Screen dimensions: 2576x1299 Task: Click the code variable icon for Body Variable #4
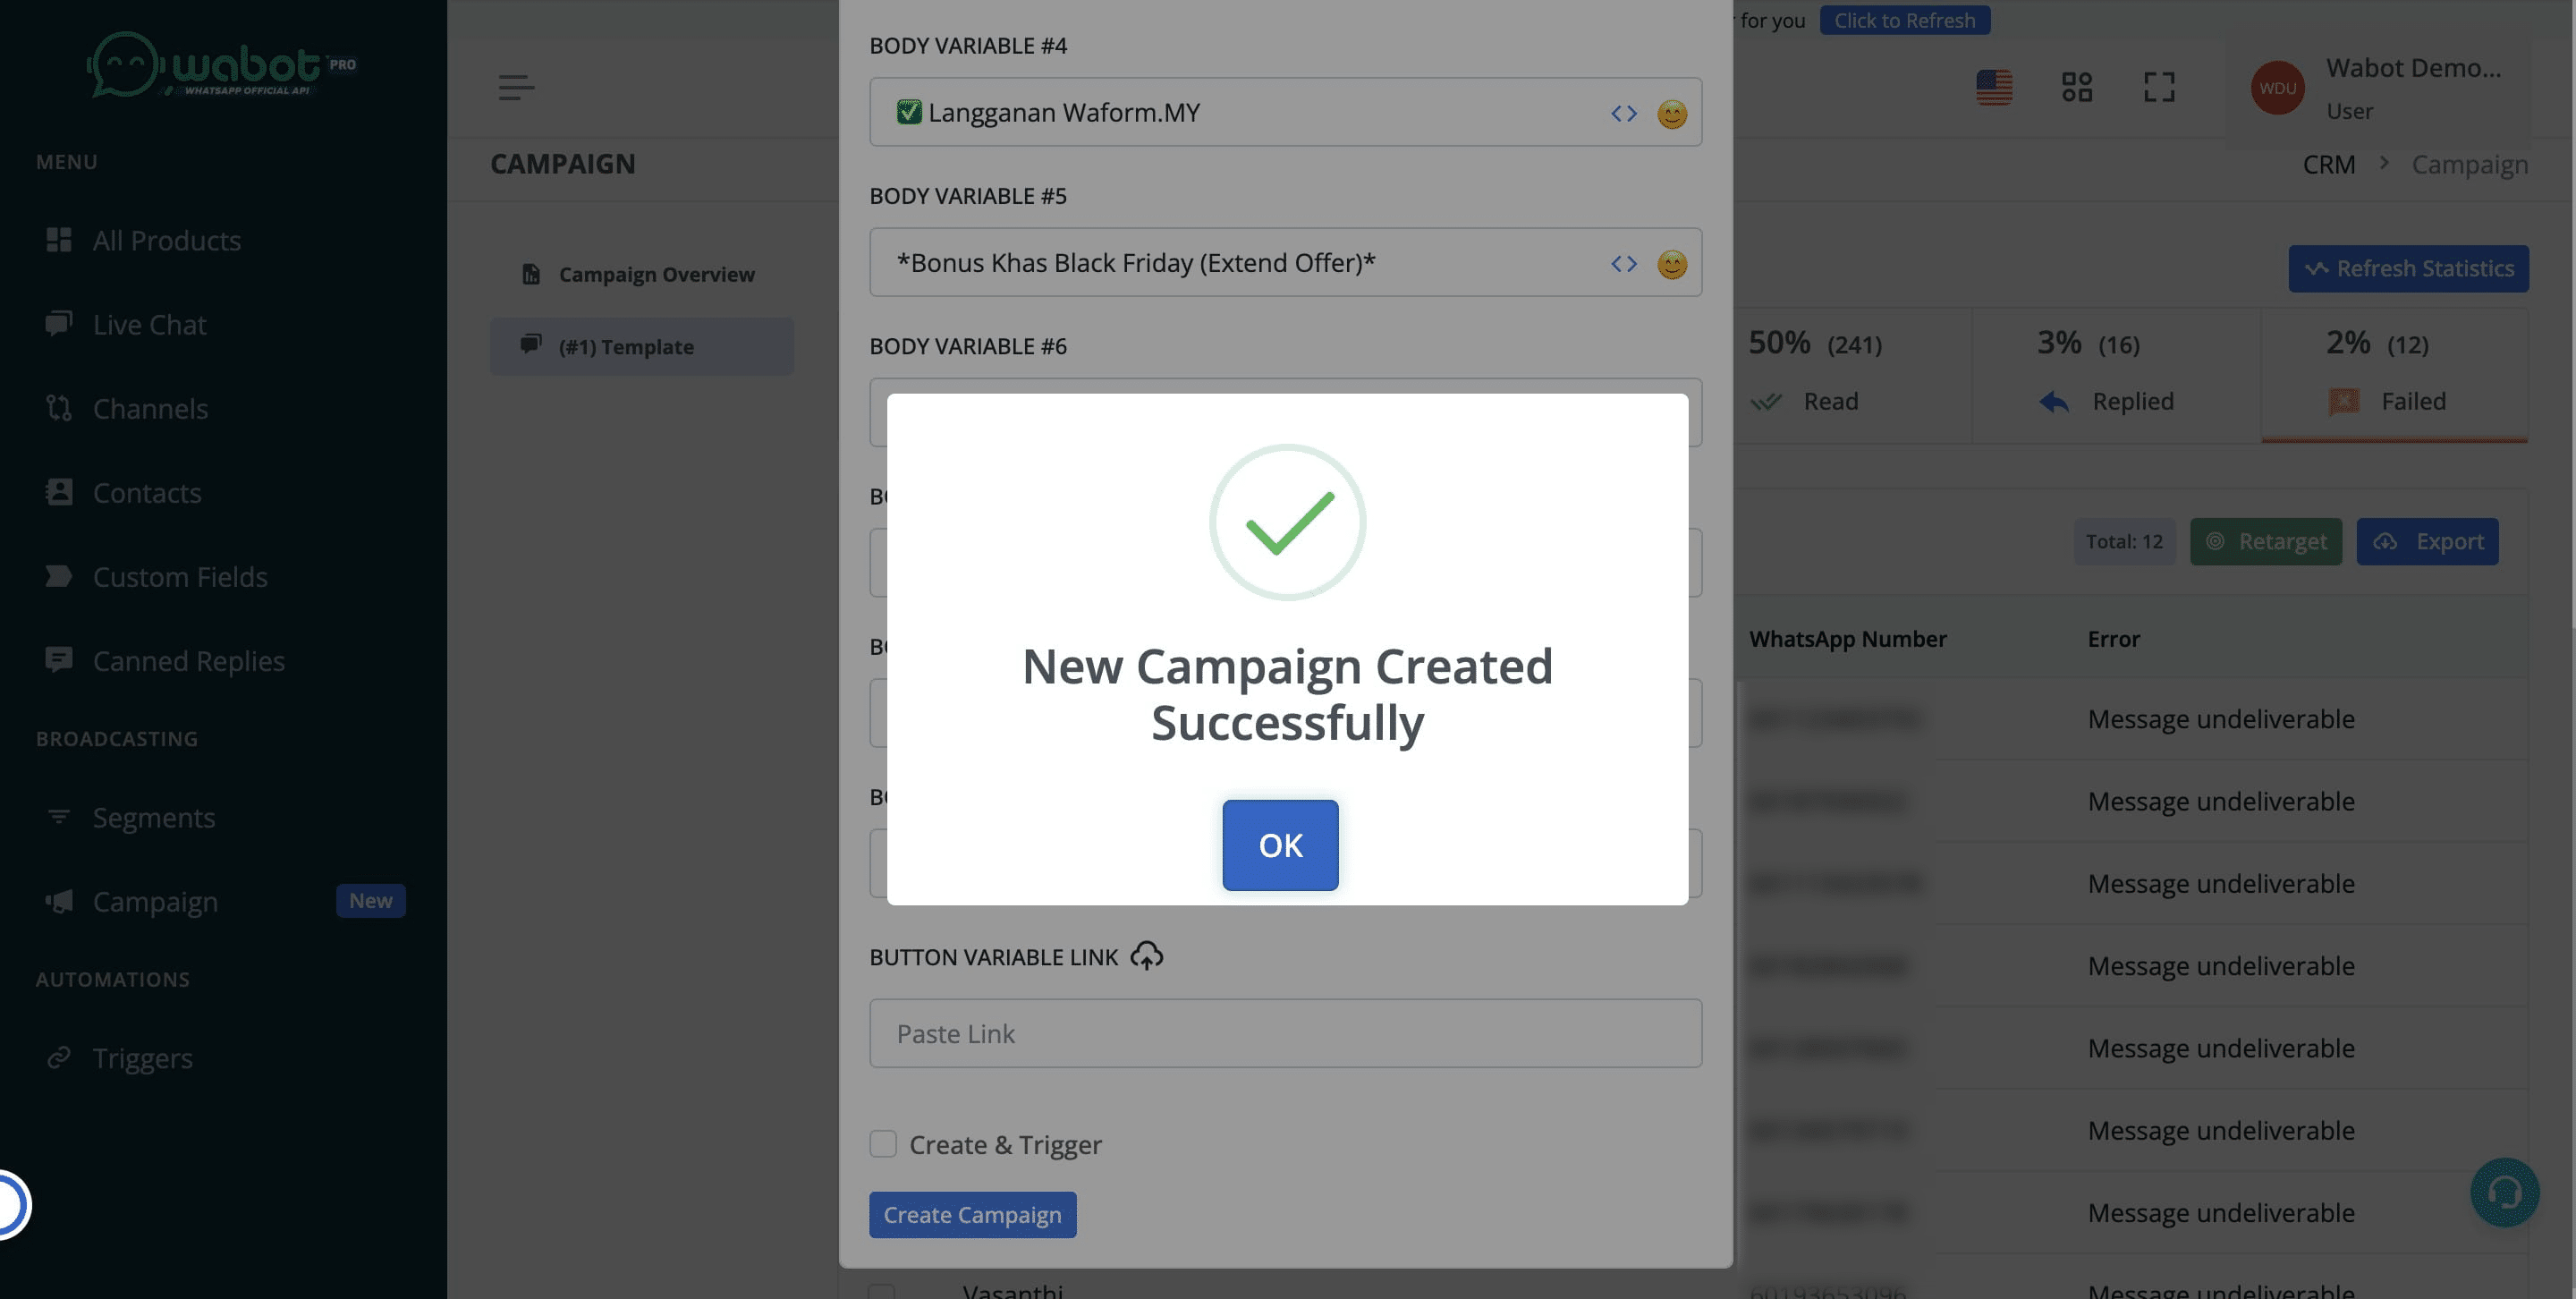pyautogui.click(x=1623, y=113)
